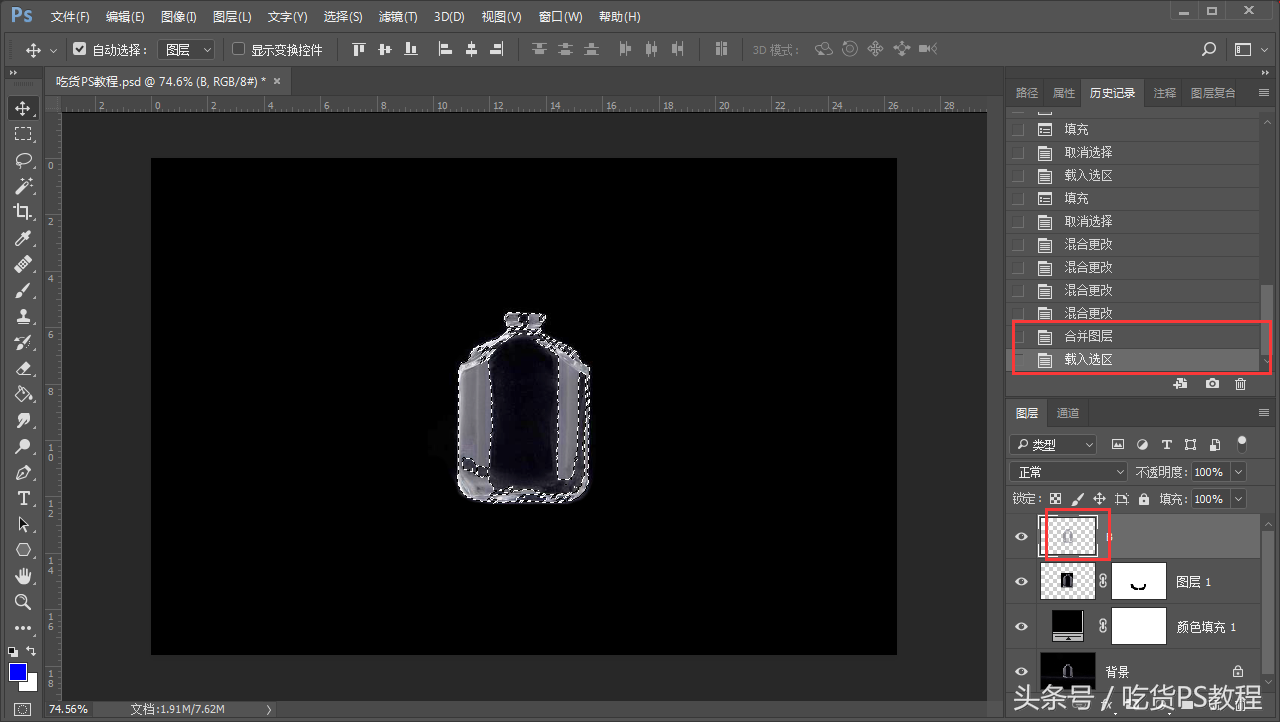The image size is (1280, 722).
Task: Delete current history state with trash icon
Action: tap(1241, 384)
